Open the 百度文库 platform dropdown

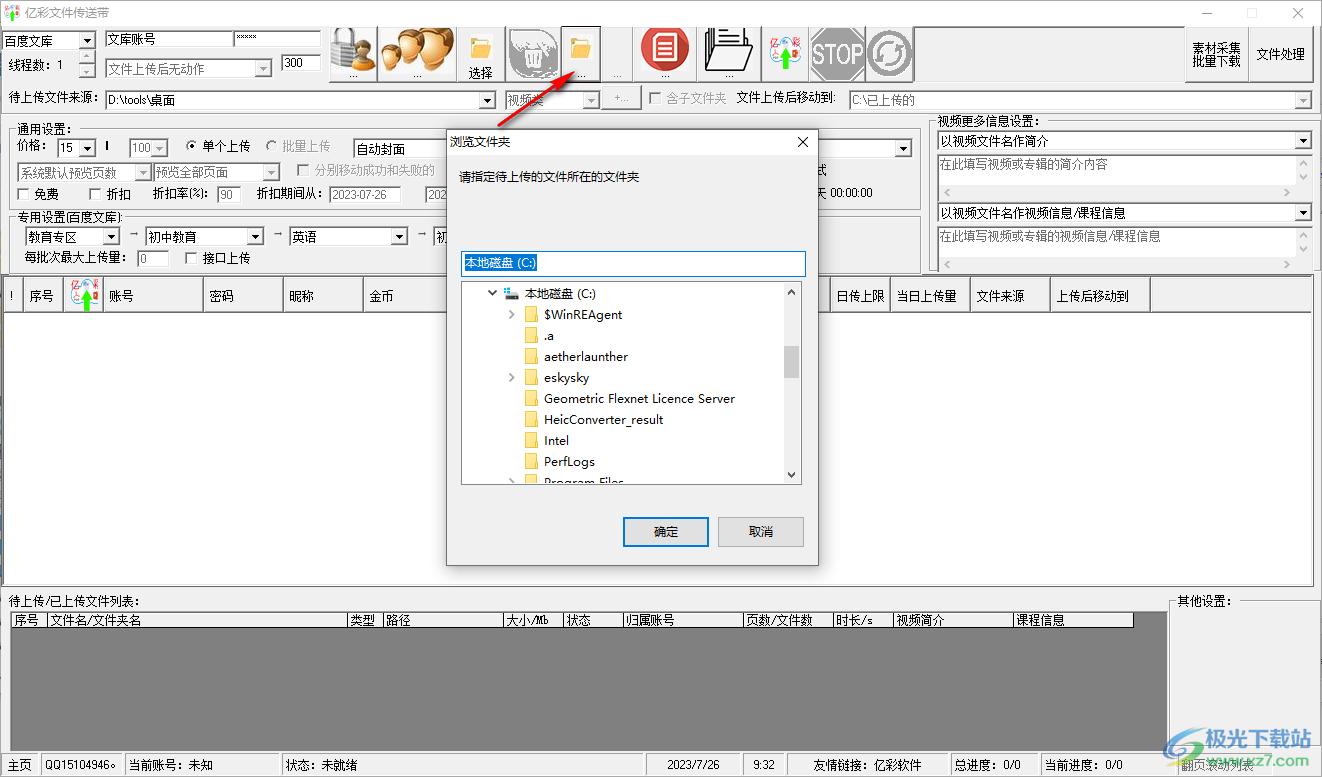pyautogui.click(x=86, y=41)
